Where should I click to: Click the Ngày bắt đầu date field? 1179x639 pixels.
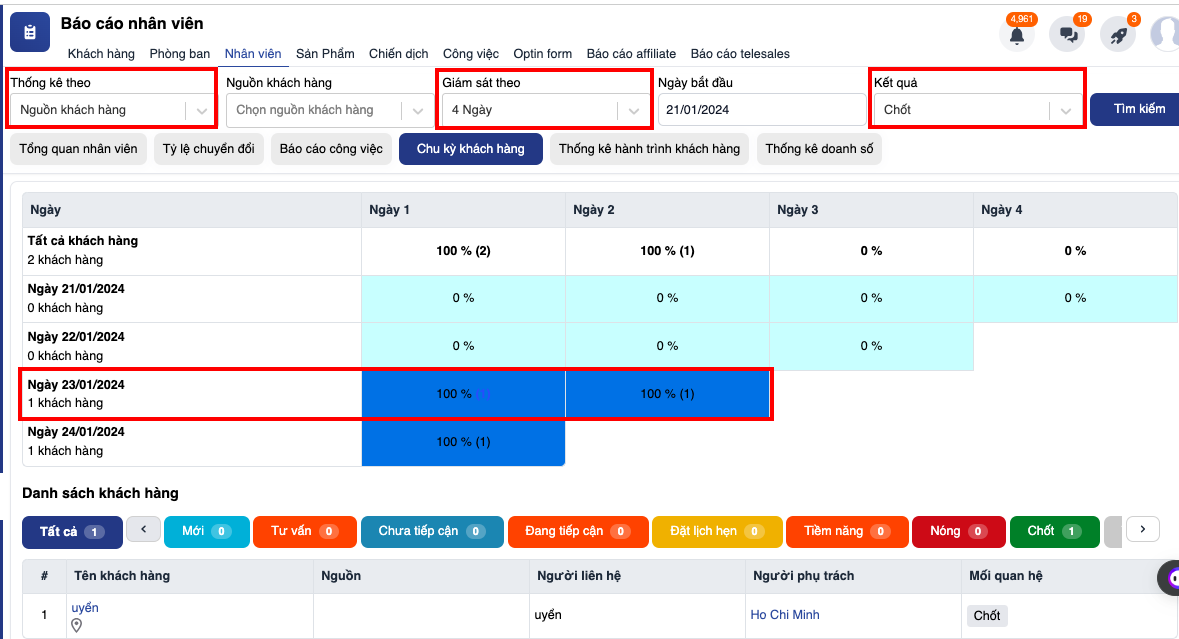(x=761, y=110)
